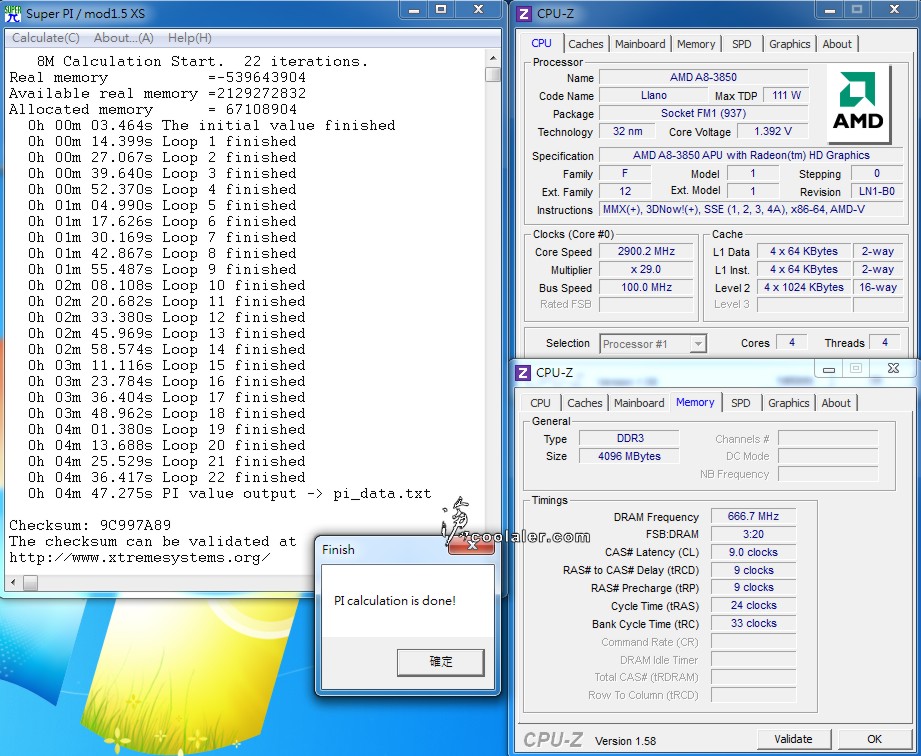Click the CAS# Latency value 9.0 clocks
The height and width of the screenshot is (756, 921).
click(x=753, y=552)
